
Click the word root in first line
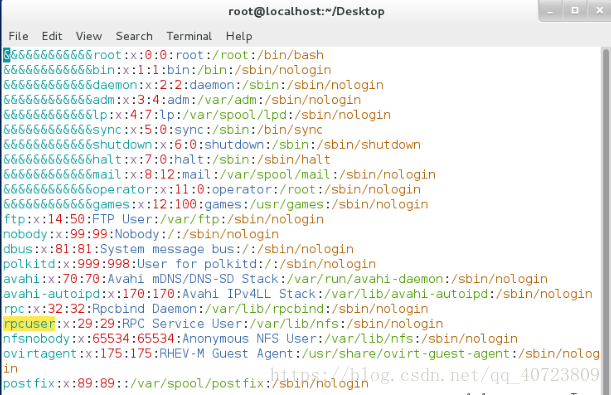click(108, 55)
